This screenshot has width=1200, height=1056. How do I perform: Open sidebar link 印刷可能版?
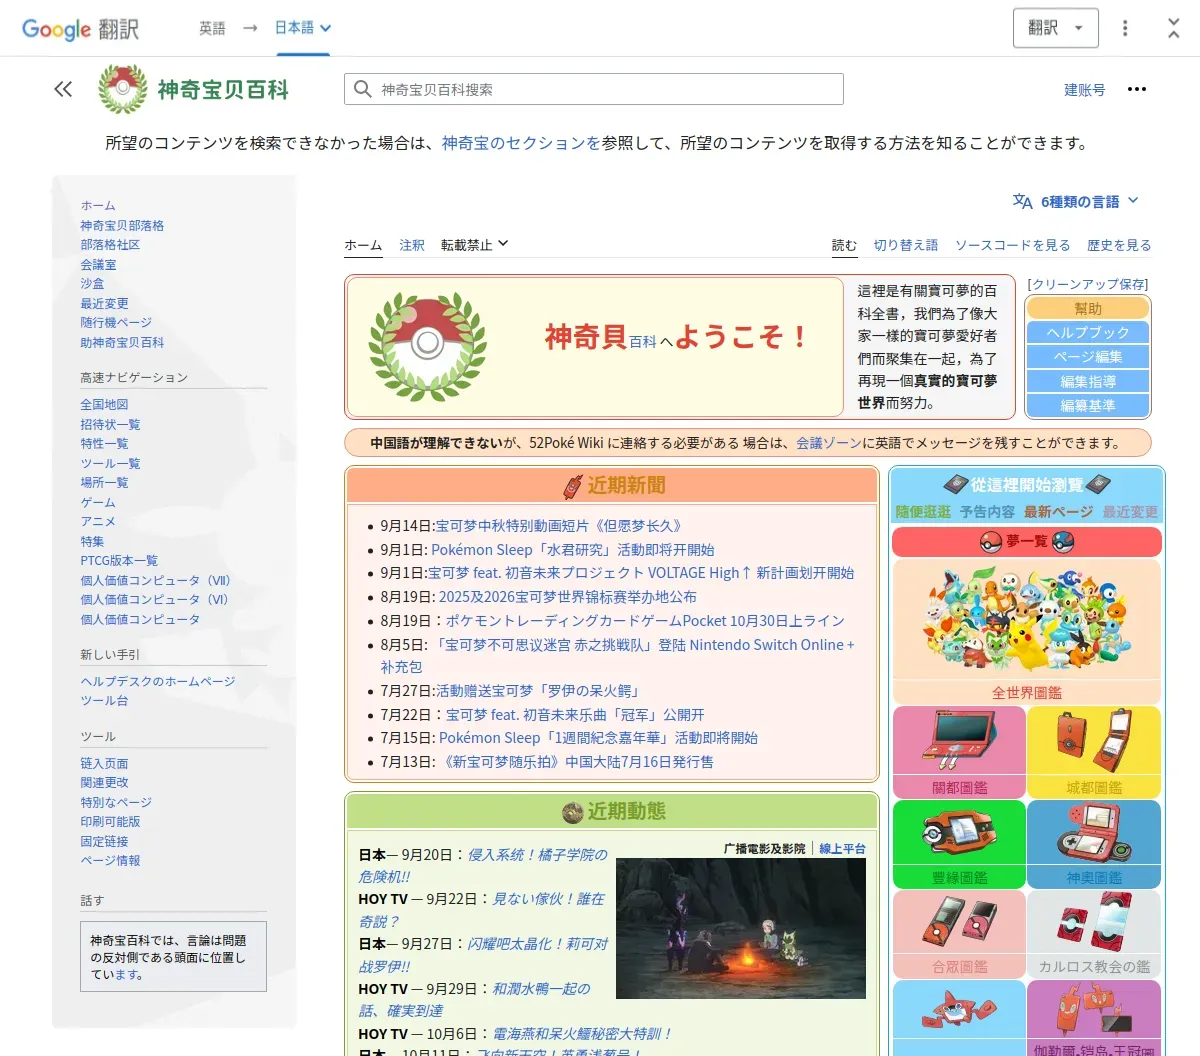pyautogui.click(x=110, y=822)
